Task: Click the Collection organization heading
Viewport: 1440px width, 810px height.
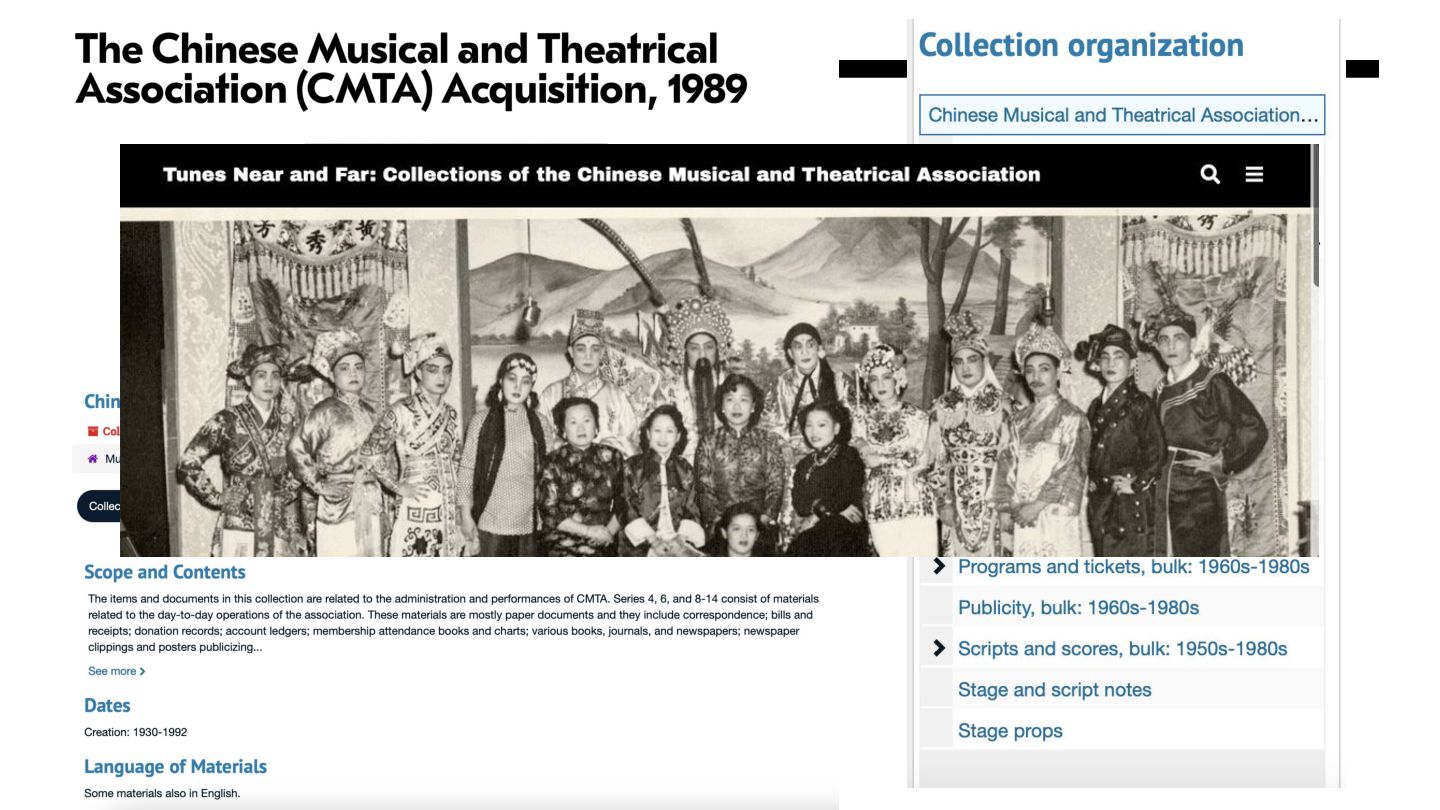Action: 1081,45
